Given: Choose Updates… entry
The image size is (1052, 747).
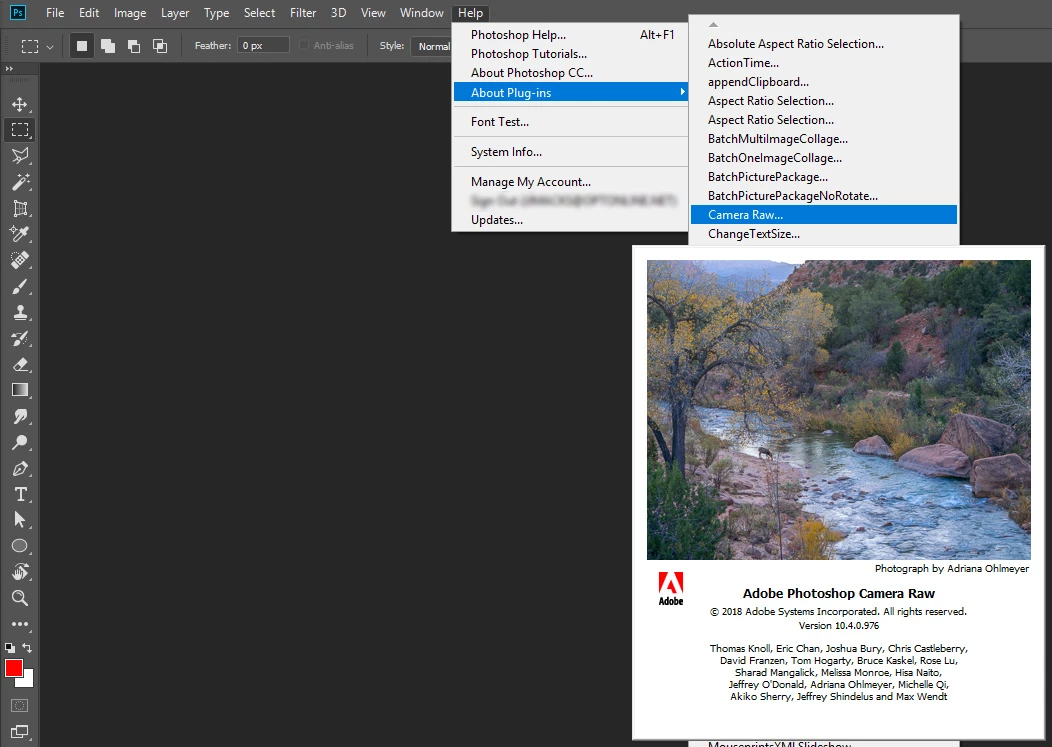Looking at the screenshot, I should [x=571, y=219].
